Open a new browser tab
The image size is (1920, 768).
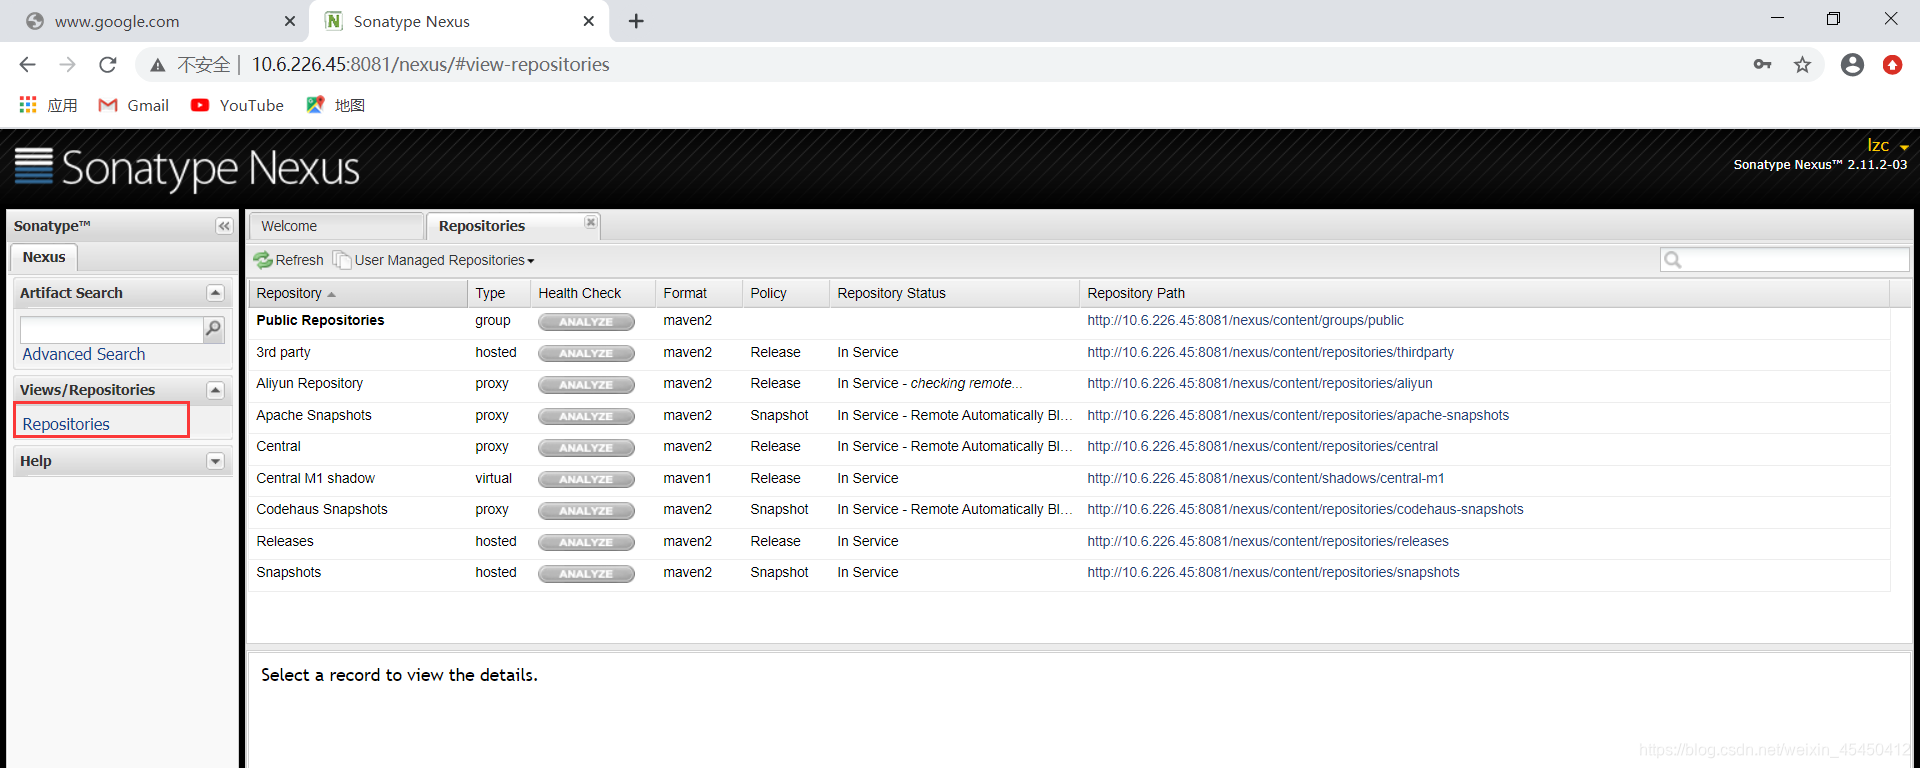pos(636,21)
